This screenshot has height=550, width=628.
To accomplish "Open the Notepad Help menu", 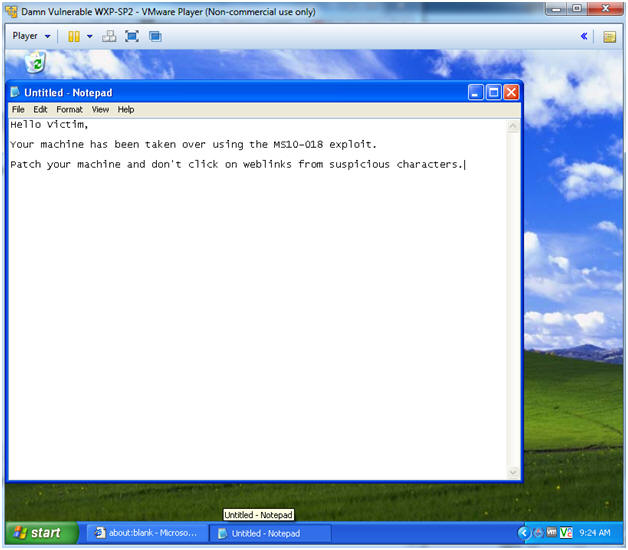I will click(x=126, y=109).
